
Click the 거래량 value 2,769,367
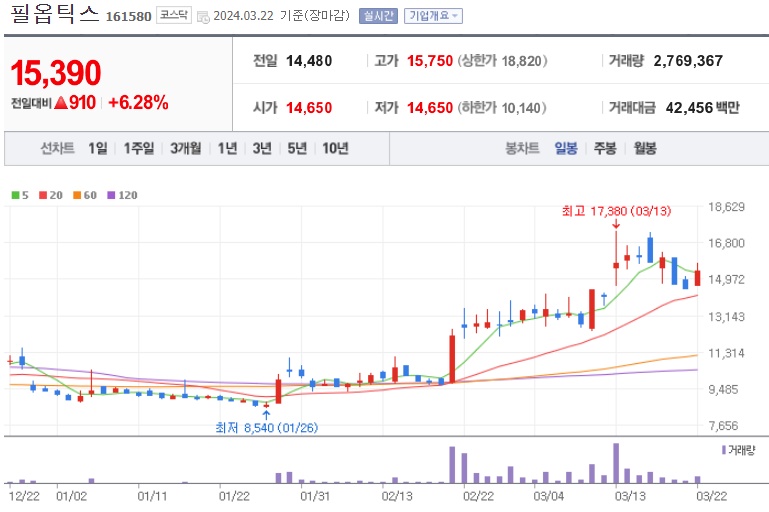pyautogui.click(x=688, y=61)
